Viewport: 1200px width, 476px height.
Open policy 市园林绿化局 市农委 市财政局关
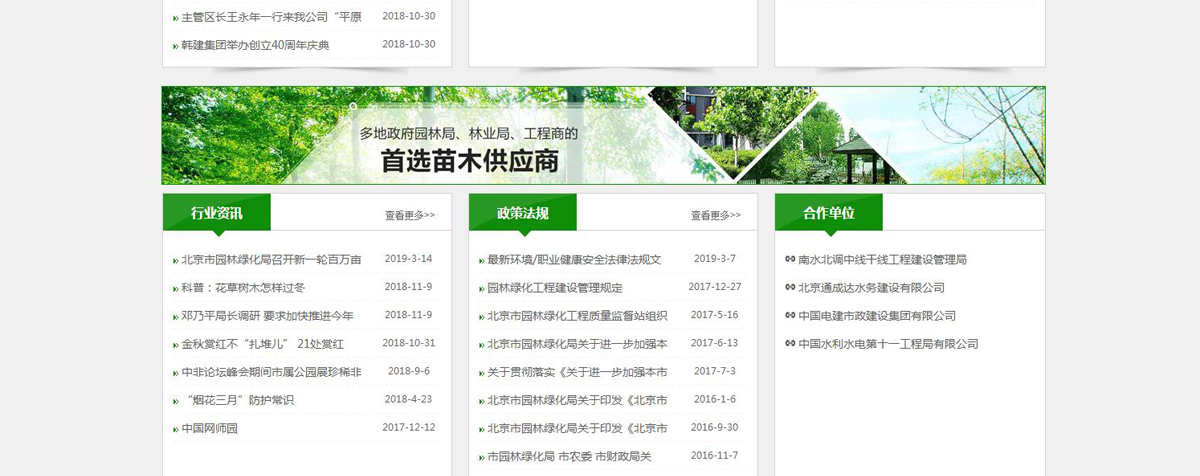[x=569, y=456]
